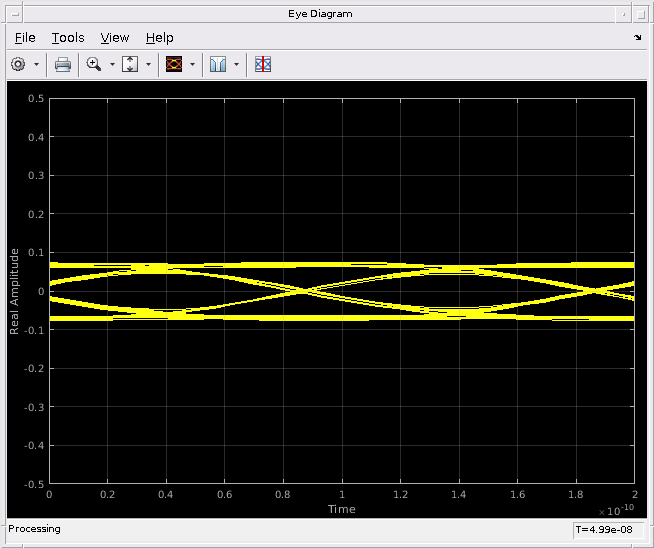
Task: Expand the zoom options dropdown arrow
Action: point(112,64)
